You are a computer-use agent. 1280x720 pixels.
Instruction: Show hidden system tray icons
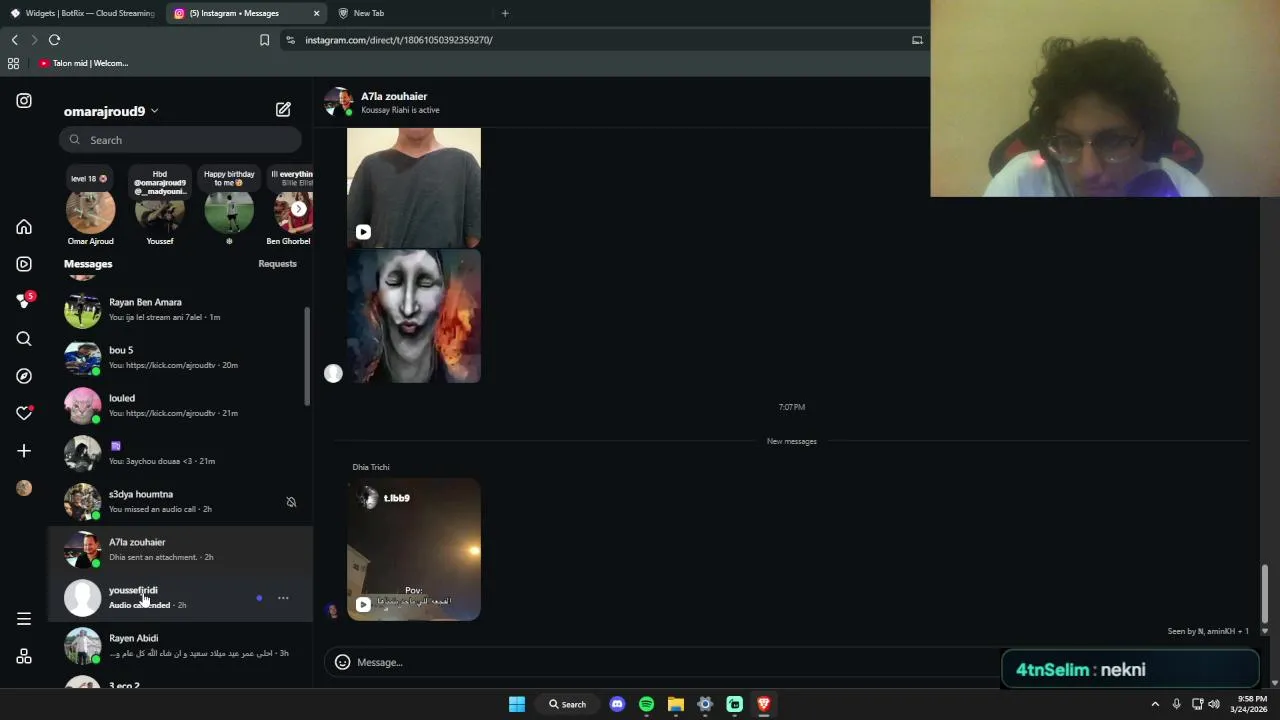click(x=1155, y=704)
